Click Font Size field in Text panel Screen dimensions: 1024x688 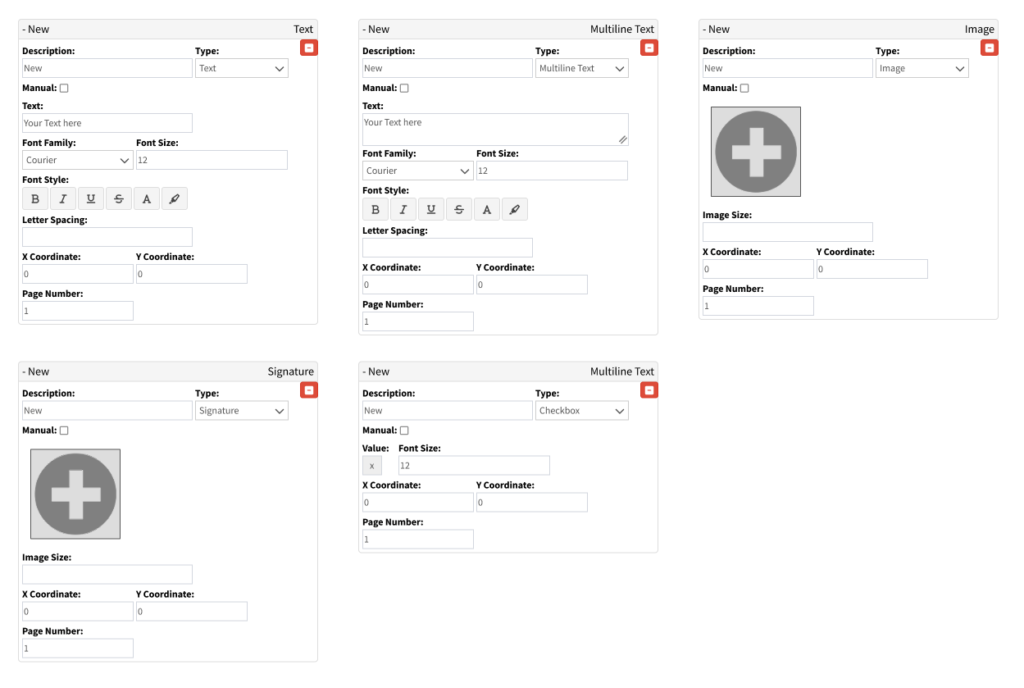click(212, 160)
